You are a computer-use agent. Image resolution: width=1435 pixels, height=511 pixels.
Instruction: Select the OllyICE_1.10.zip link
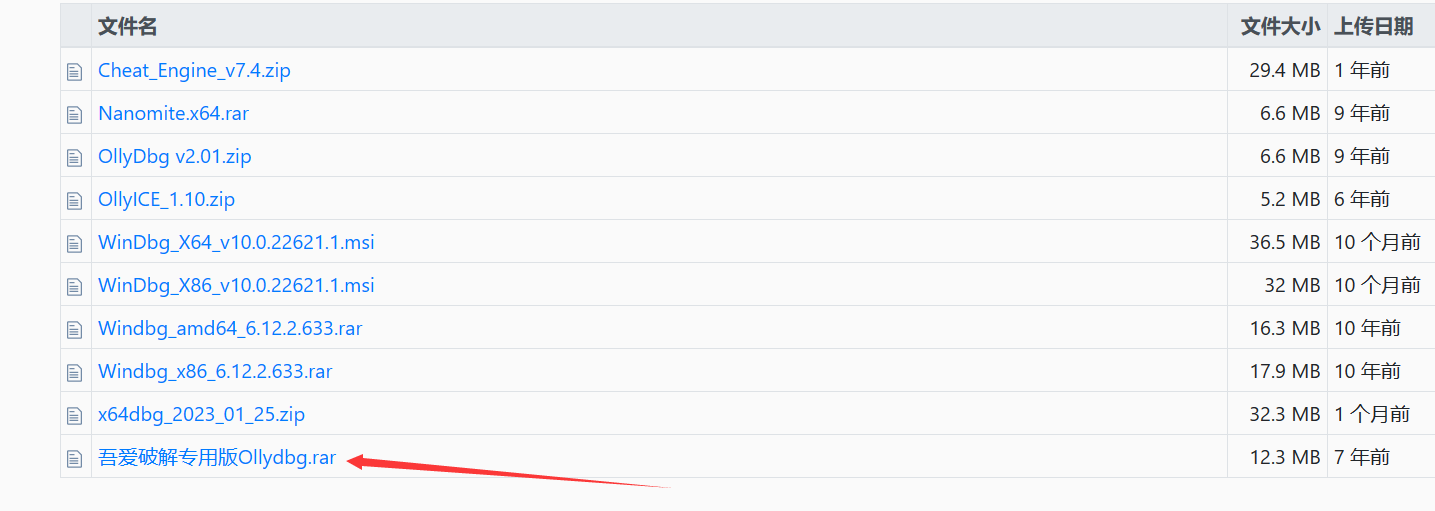pos(166,200)
